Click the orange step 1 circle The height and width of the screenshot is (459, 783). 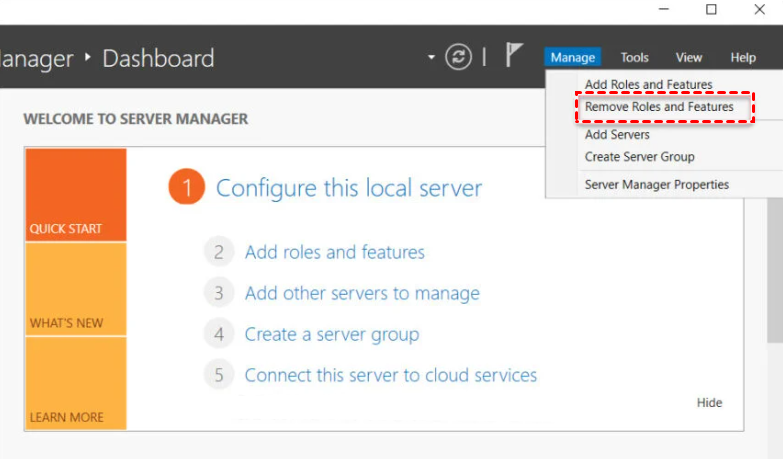point(186,188)
